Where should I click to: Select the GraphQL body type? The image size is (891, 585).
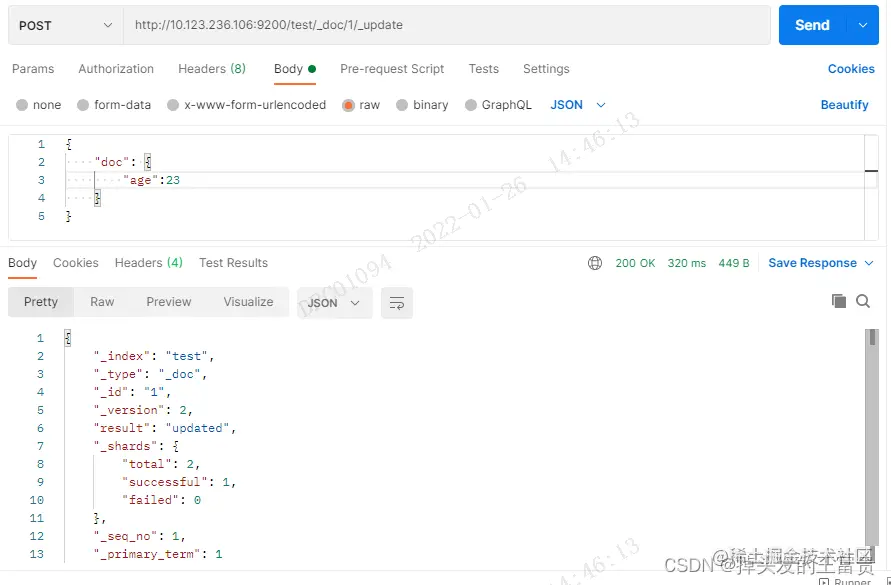coord(498,105)
